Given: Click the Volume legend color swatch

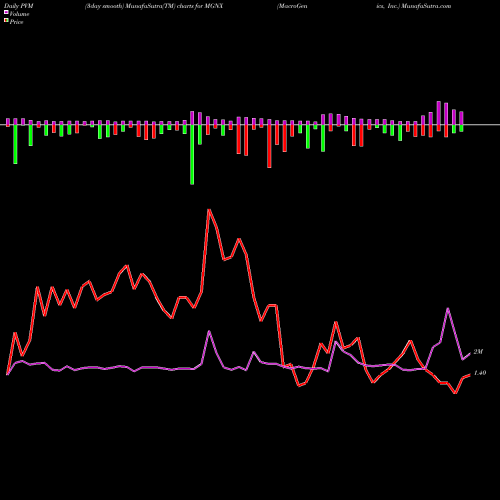Looking at the screenshot, I should [6, 12].
